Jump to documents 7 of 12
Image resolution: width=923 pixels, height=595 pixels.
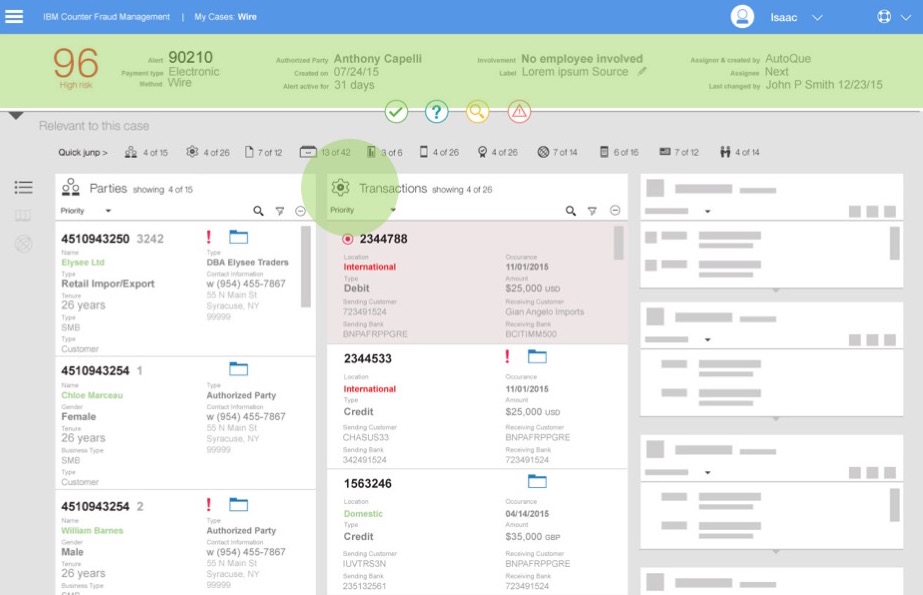click(263, 152)
